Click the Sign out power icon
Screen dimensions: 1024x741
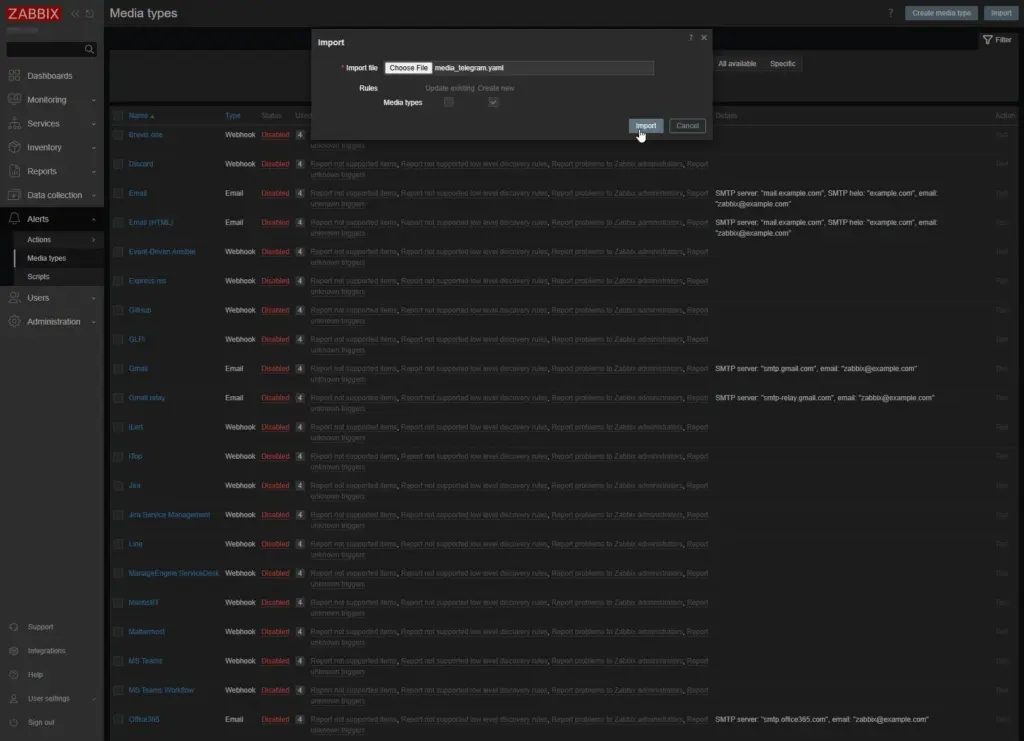14,722
